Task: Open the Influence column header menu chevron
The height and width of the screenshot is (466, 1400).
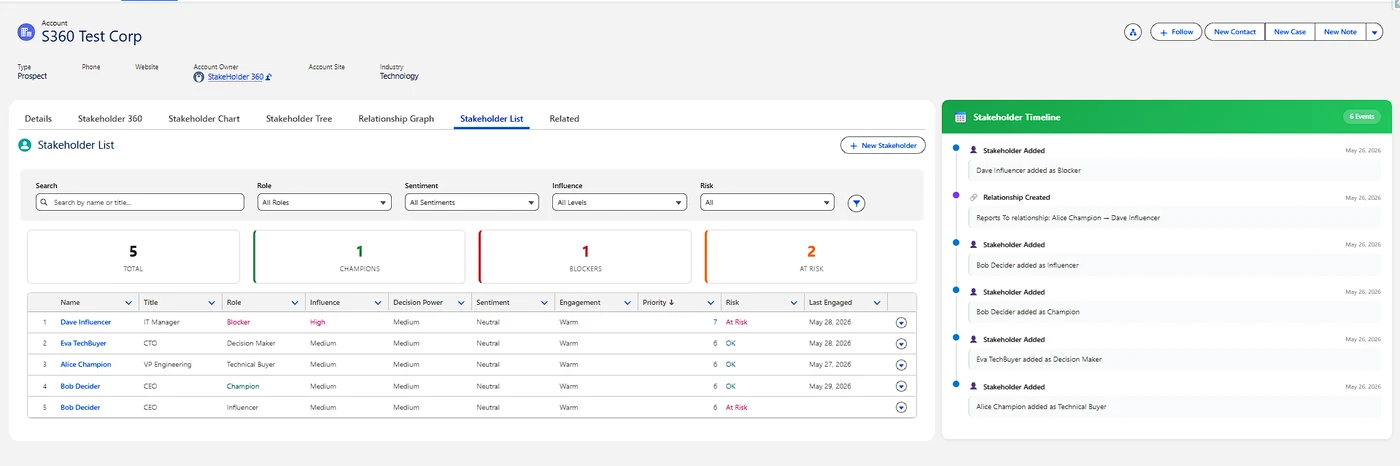Action: 378,302
